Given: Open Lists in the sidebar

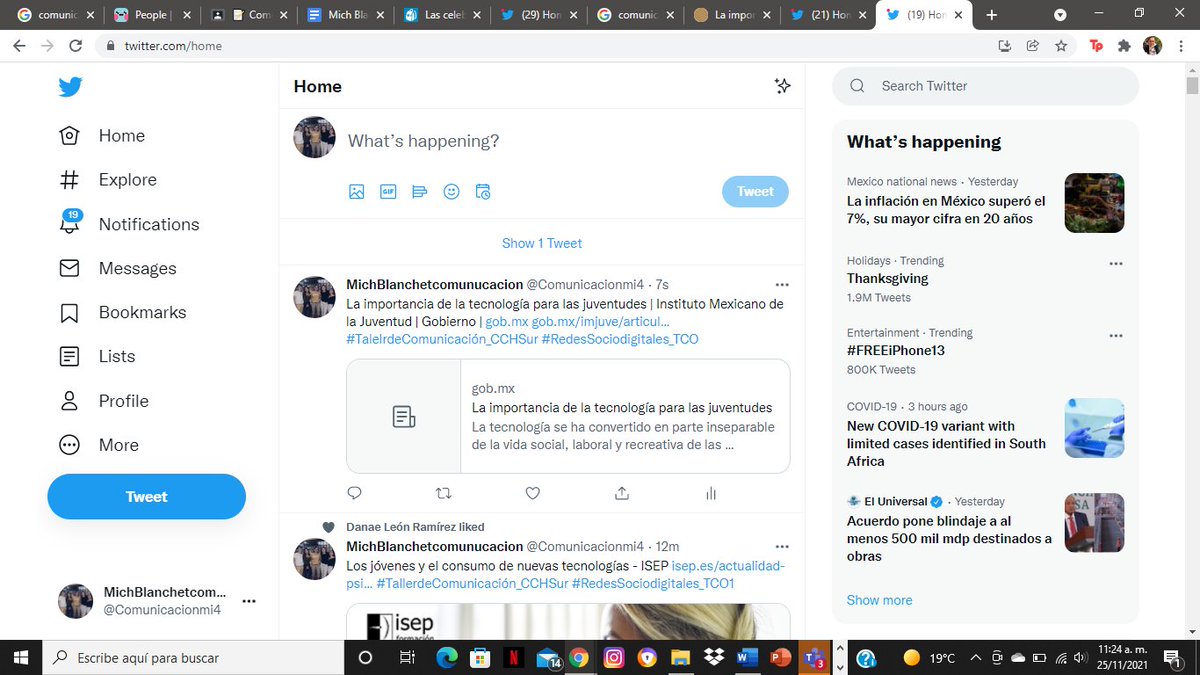Looking at the screenshot, I should tap(97, 356).
